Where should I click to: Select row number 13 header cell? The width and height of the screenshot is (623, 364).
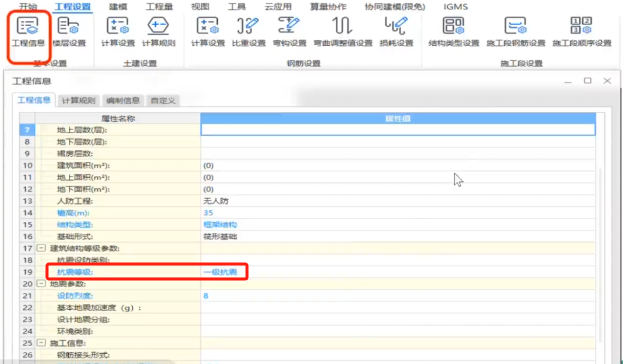27,201
